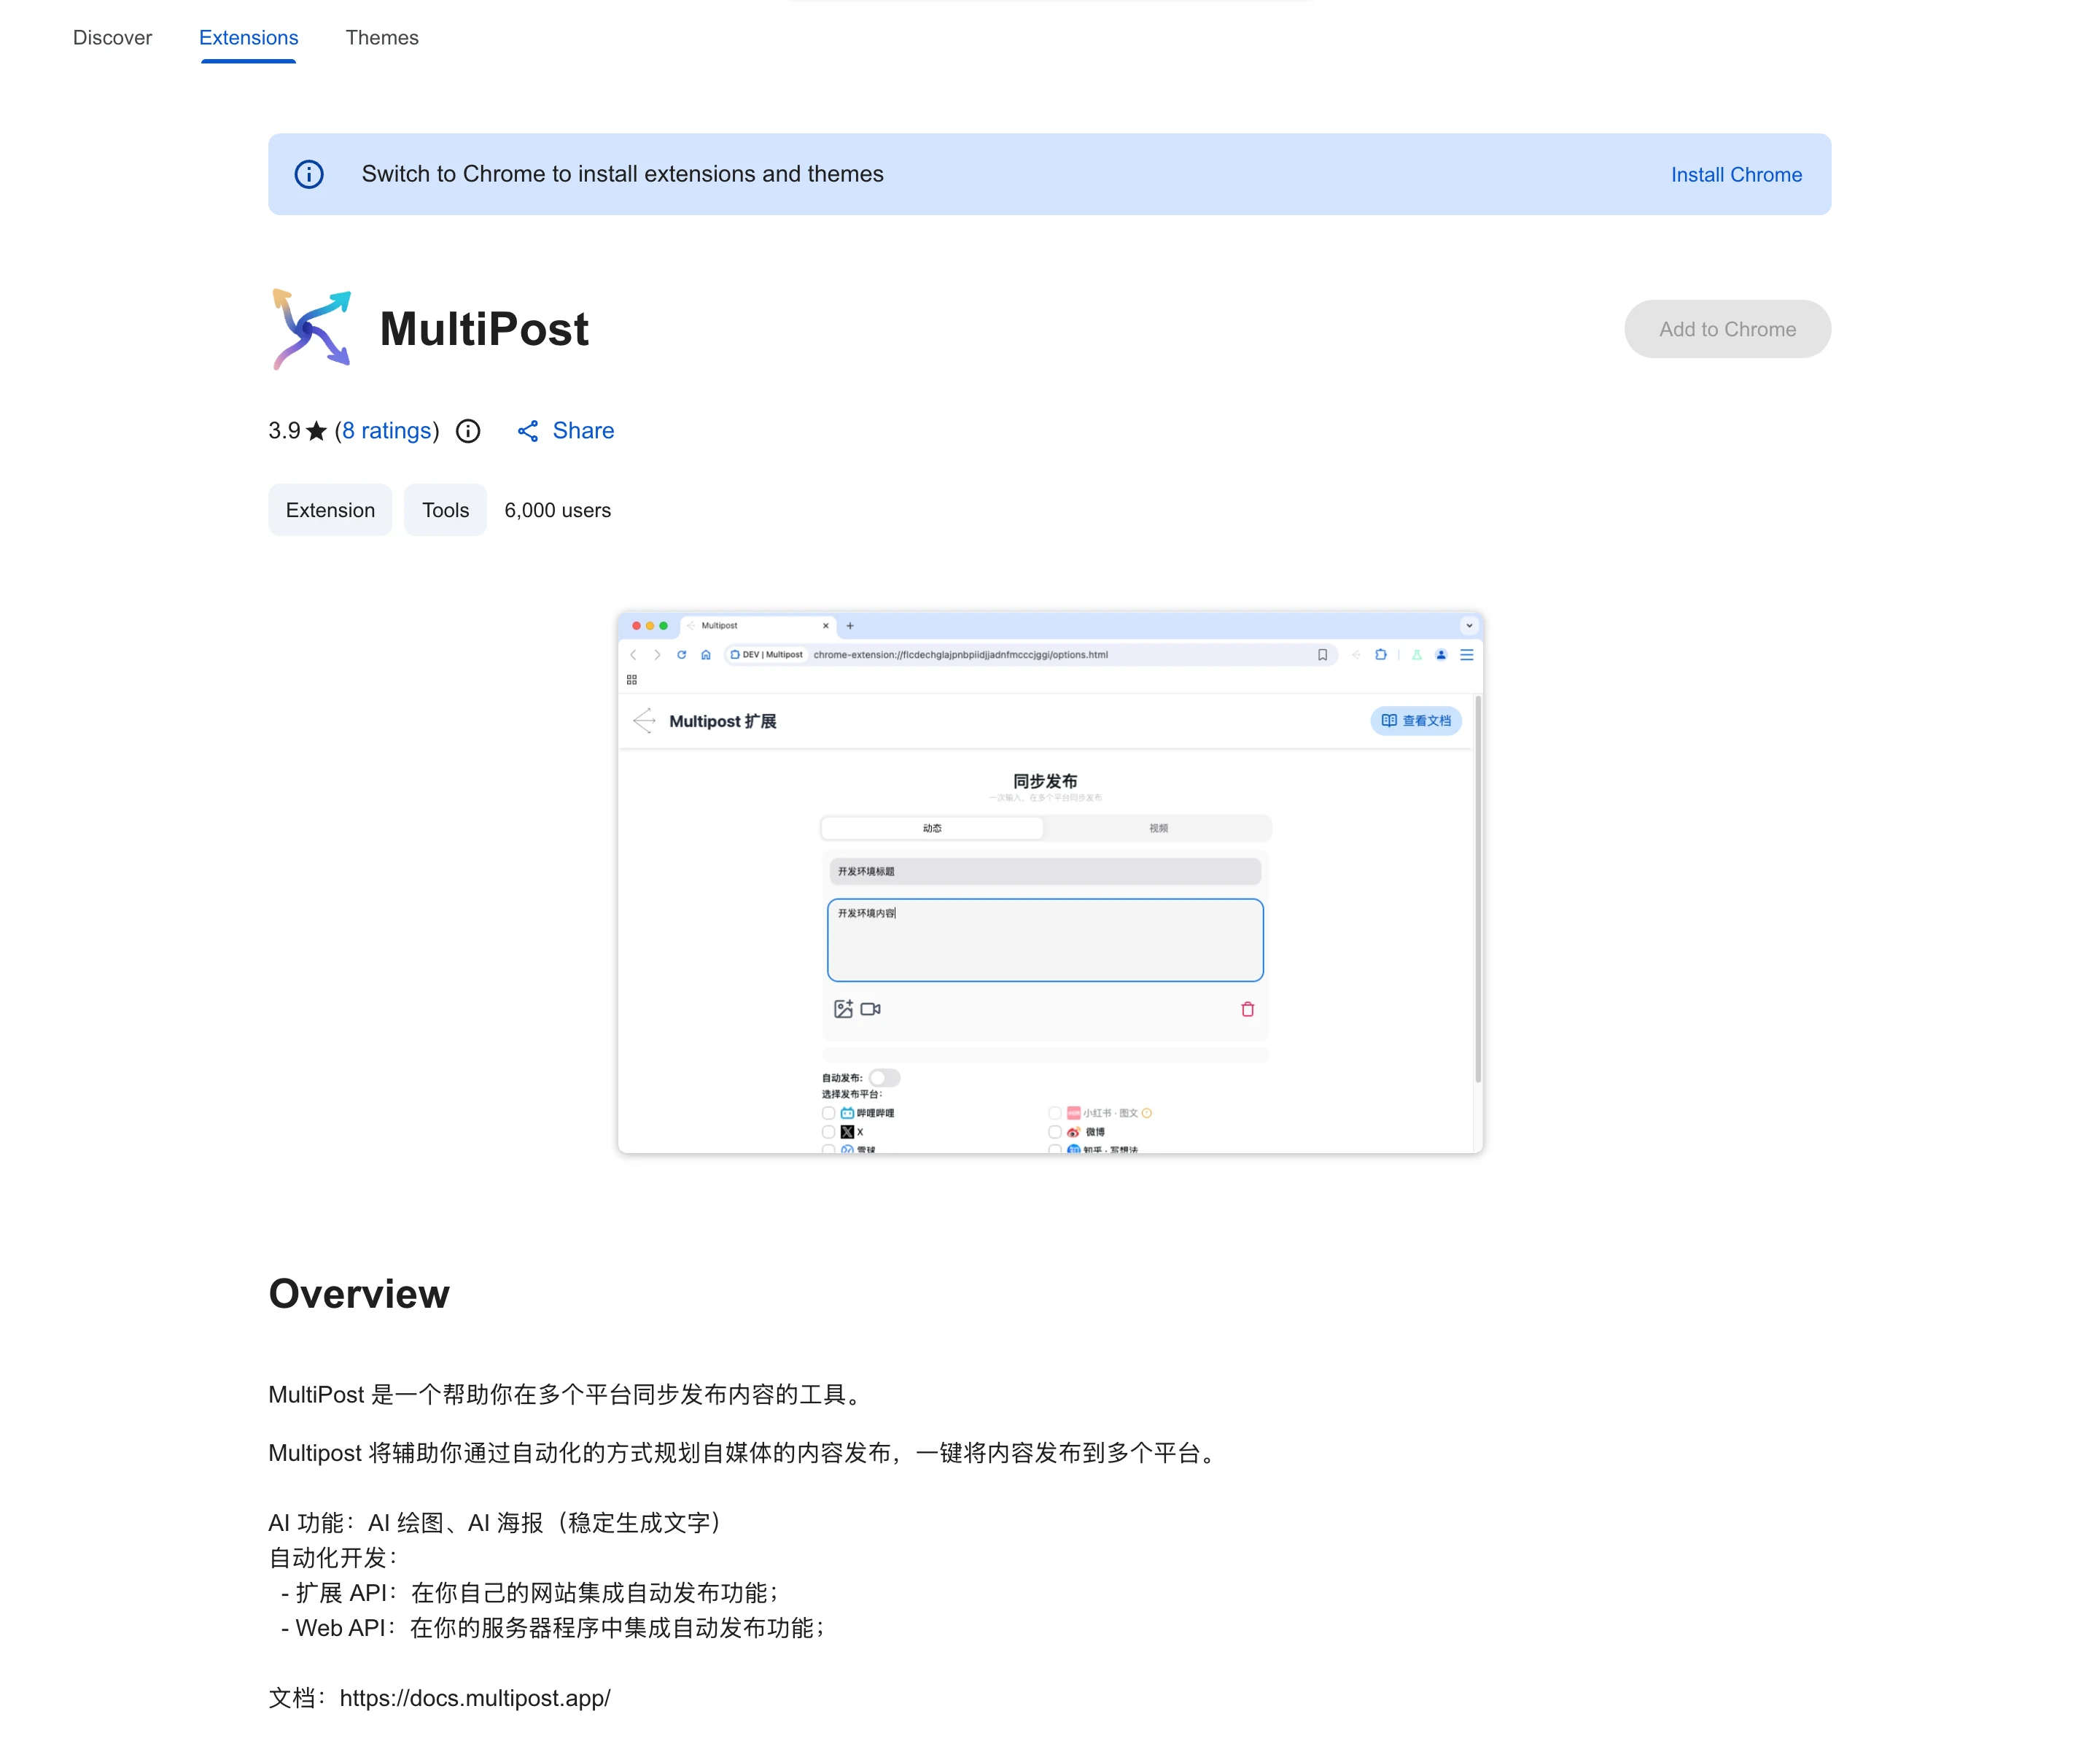The image size is (2100, 1741).
Task: Click the Add to Chrome button
Action: 1727,329
